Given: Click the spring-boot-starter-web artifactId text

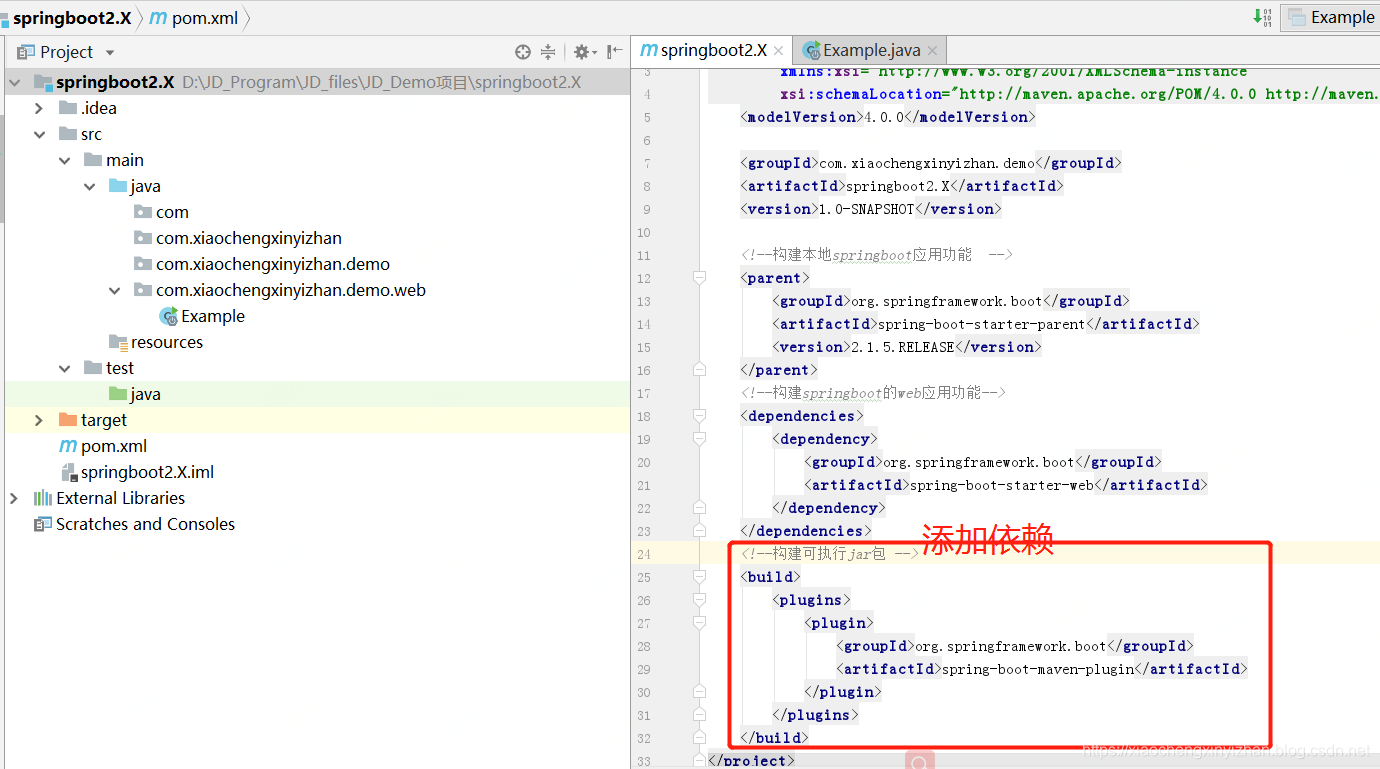Looking at the screenshot, I should click(1002, 485).
